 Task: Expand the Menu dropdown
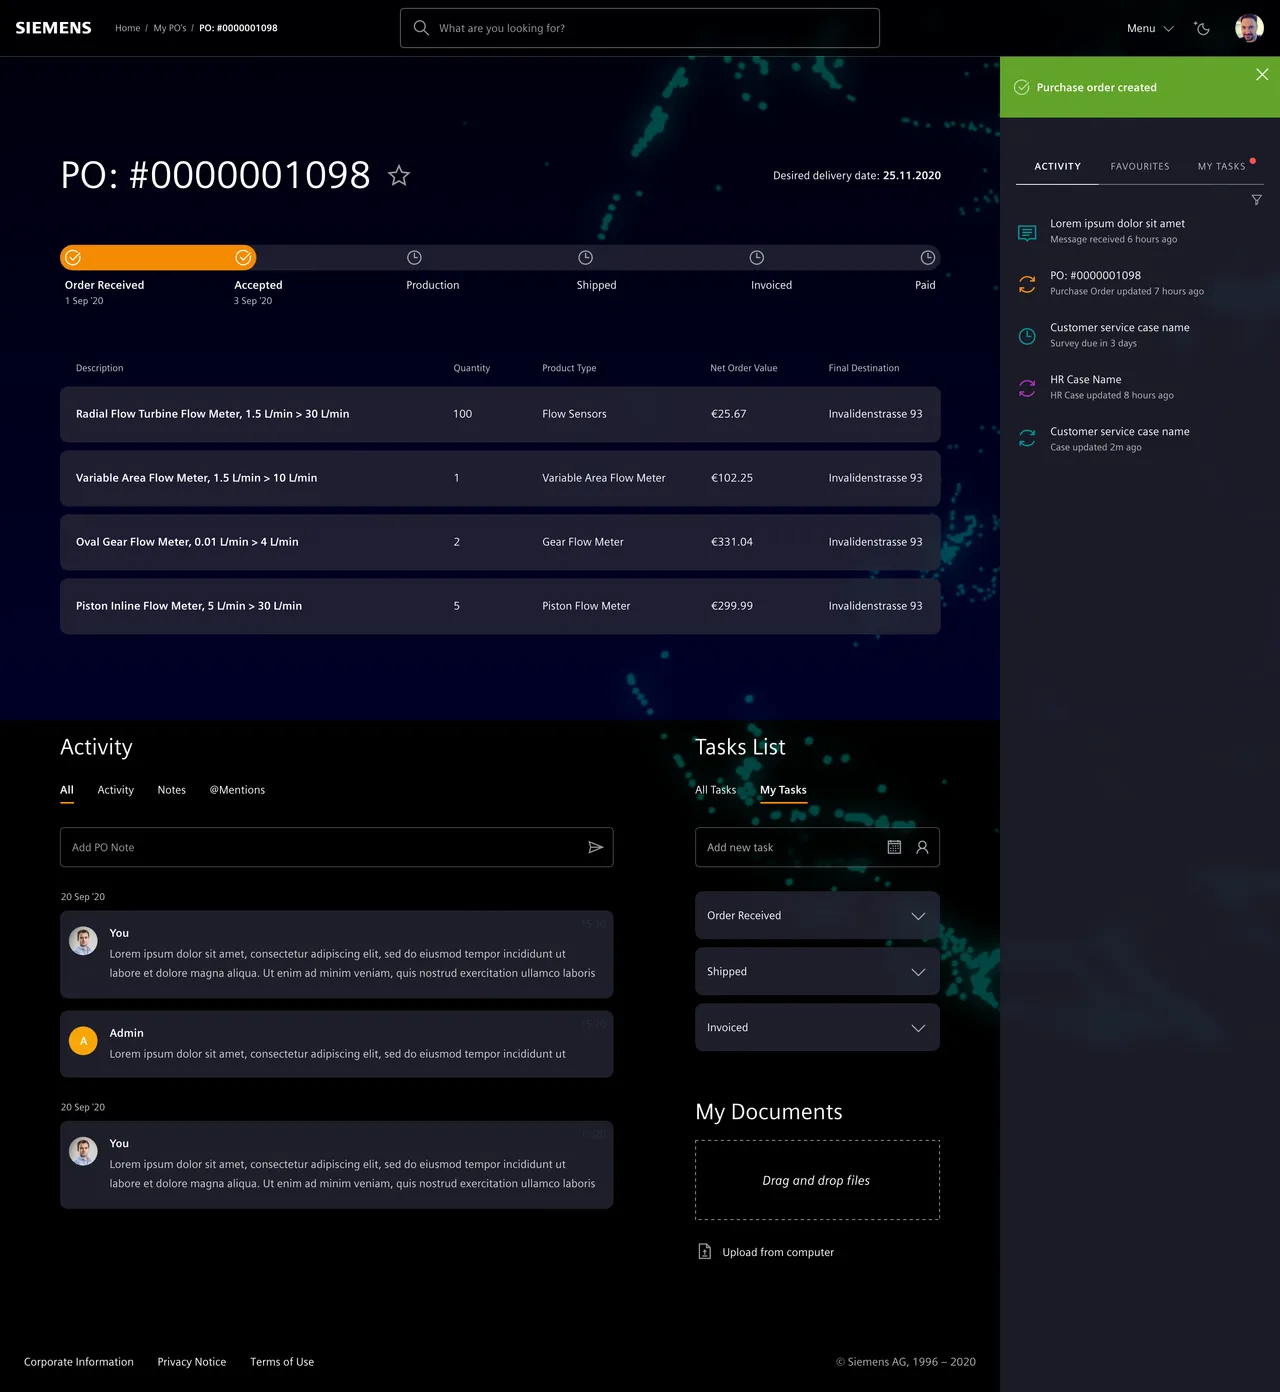pyautogui.click(x=1149, y=28)
